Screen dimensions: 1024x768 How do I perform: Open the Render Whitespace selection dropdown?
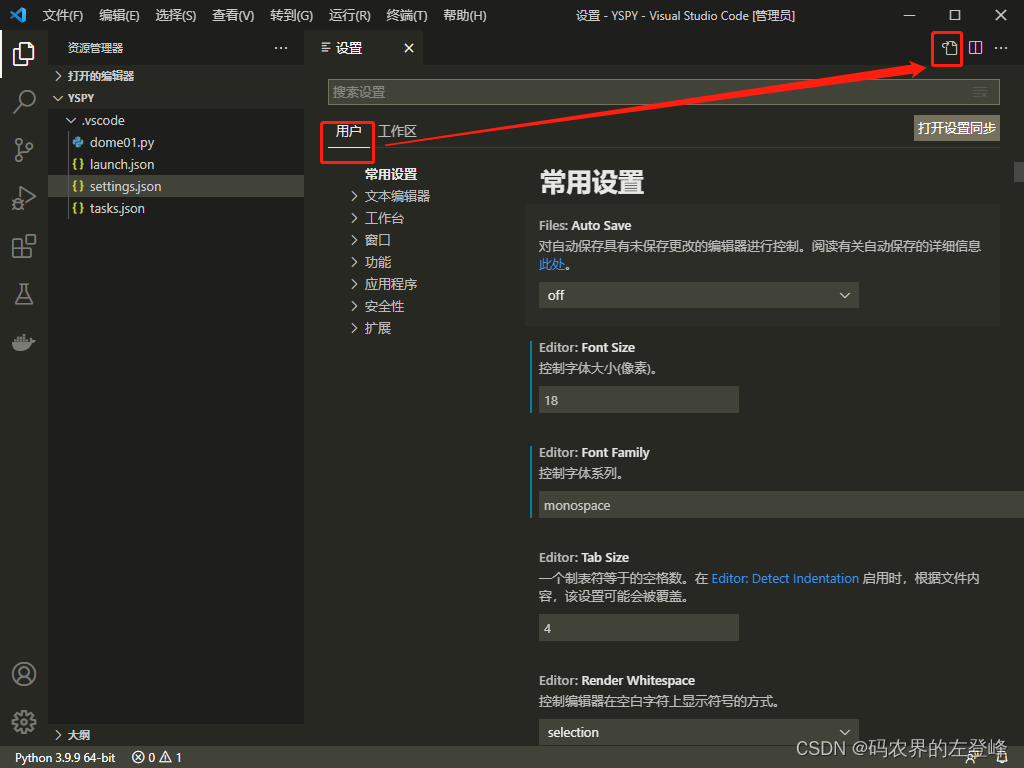(x=698, y=732)
